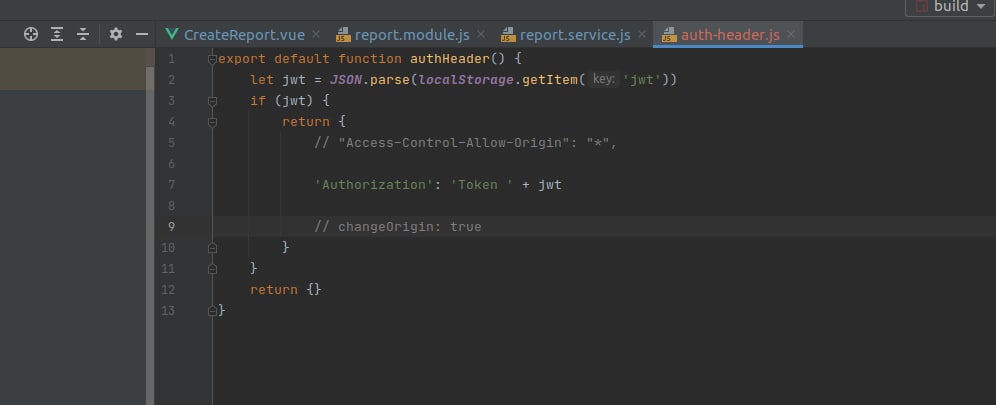Switch to the CreateReport.vue tab
Image resolution: width=996 pixels, height=405 pixels.
coord(244,35)
